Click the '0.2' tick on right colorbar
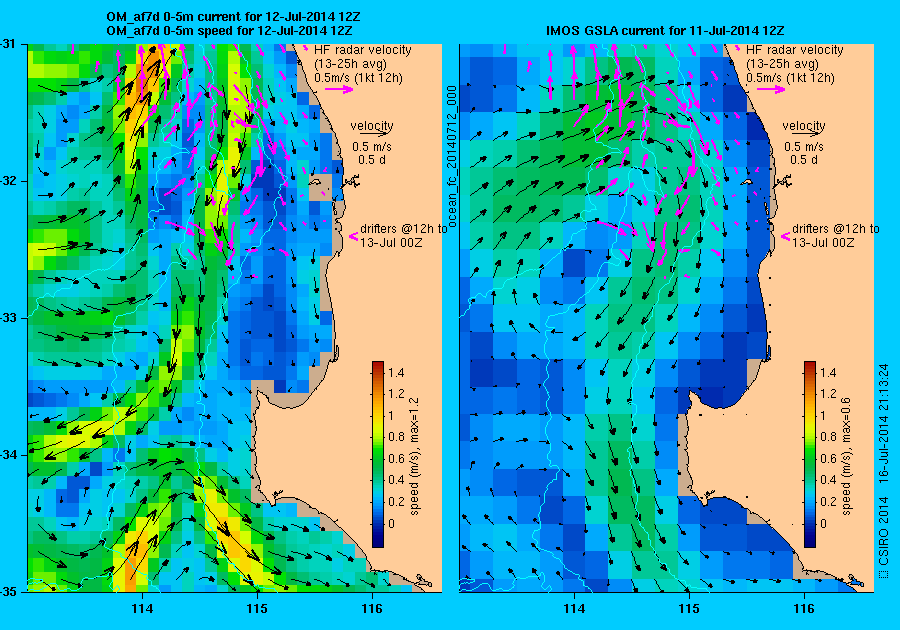The width and height of the screenshot is (900, 630). pos(828,502)
